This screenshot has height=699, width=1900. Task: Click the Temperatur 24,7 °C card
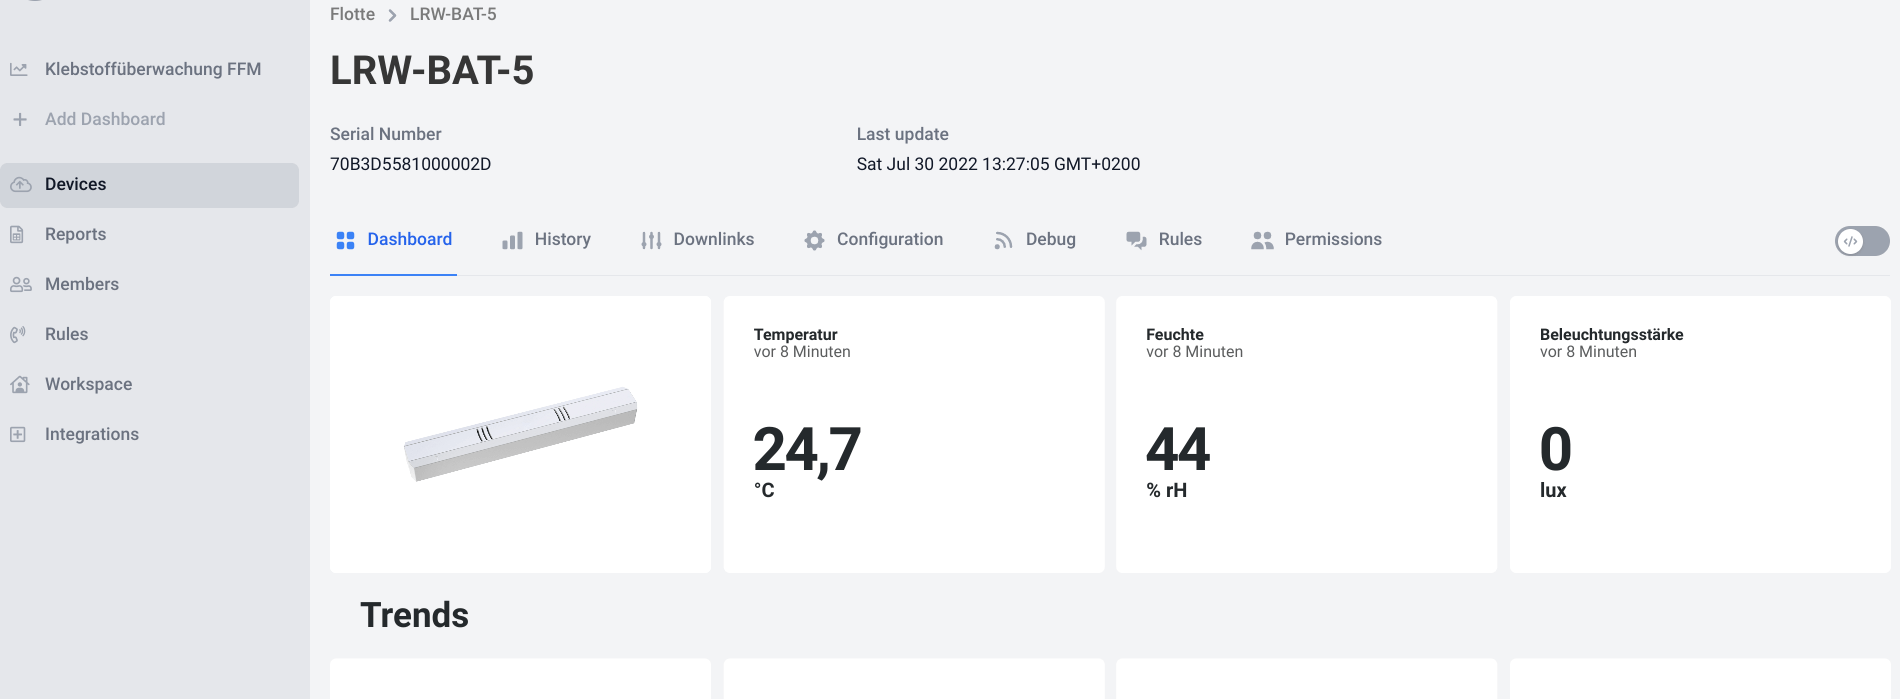click(913, 434)
